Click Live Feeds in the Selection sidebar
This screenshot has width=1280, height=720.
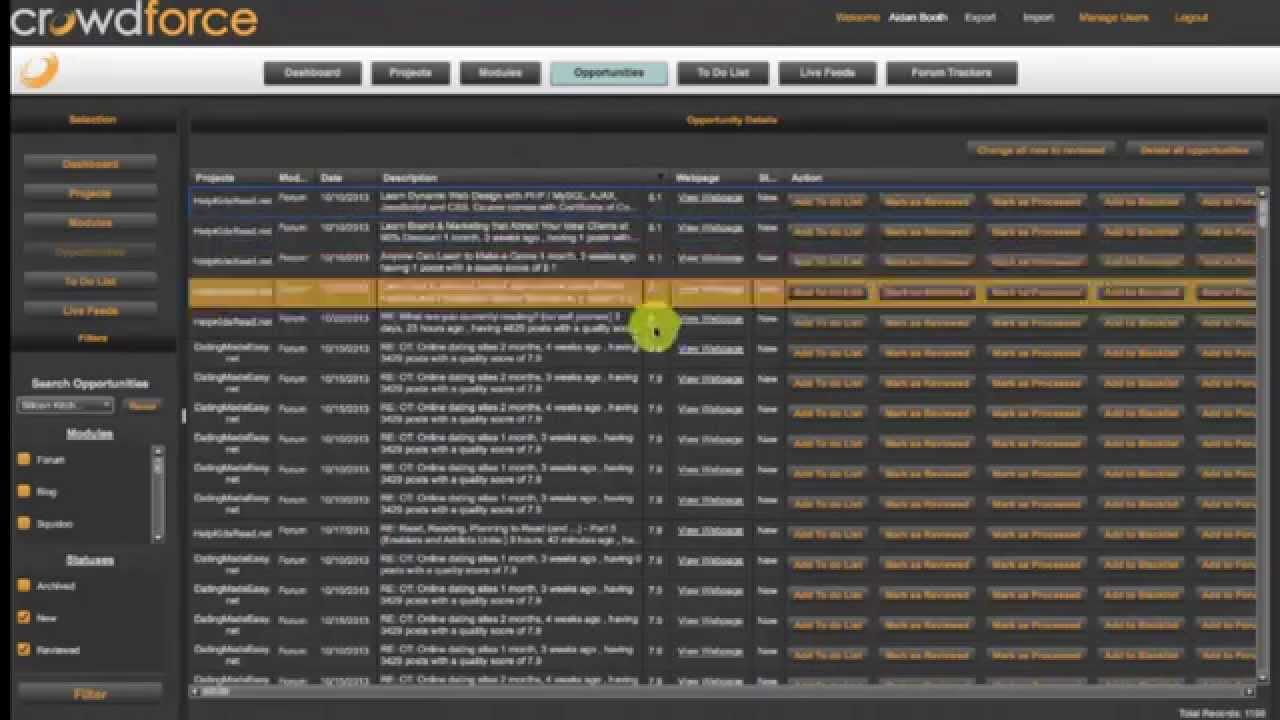pos(90,311)
